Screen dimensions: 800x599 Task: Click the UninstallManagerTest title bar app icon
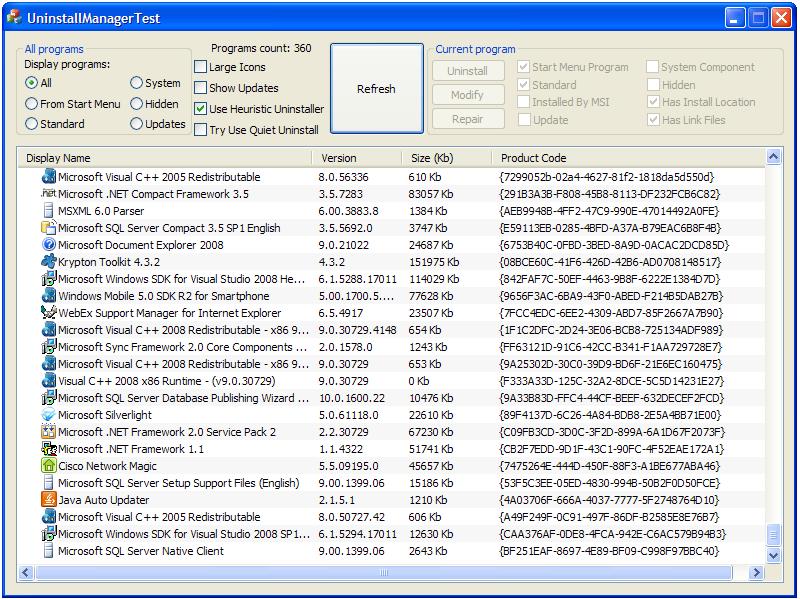coord(14,18)
